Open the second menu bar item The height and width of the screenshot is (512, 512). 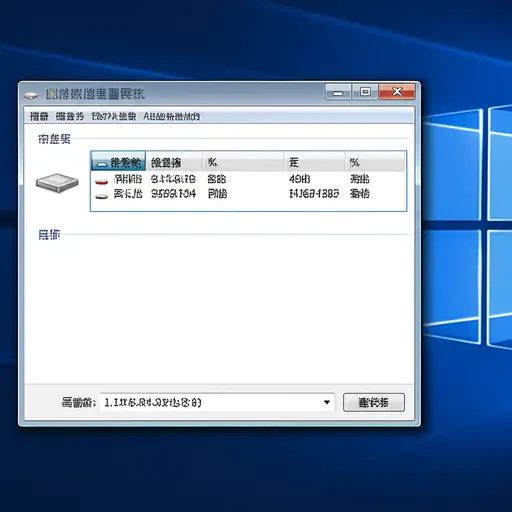tap(69, 116)
